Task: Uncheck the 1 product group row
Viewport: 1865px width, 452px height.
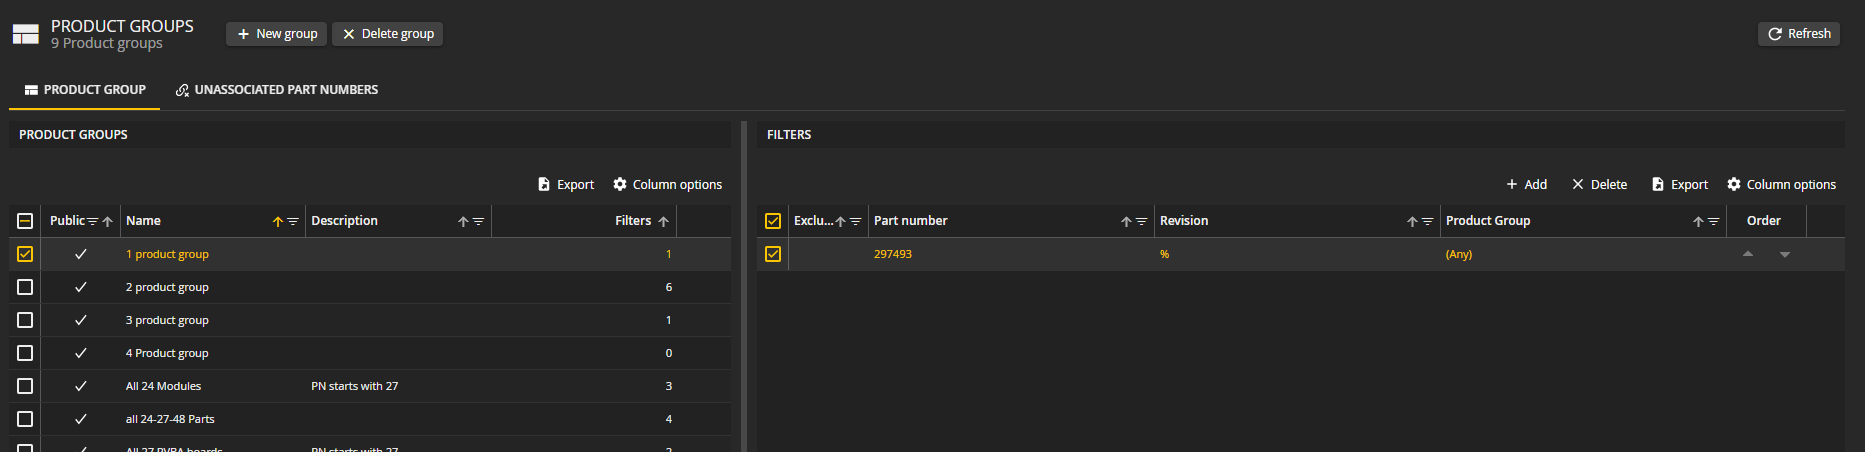Action: pyautogui.click(x=25, y=254)
